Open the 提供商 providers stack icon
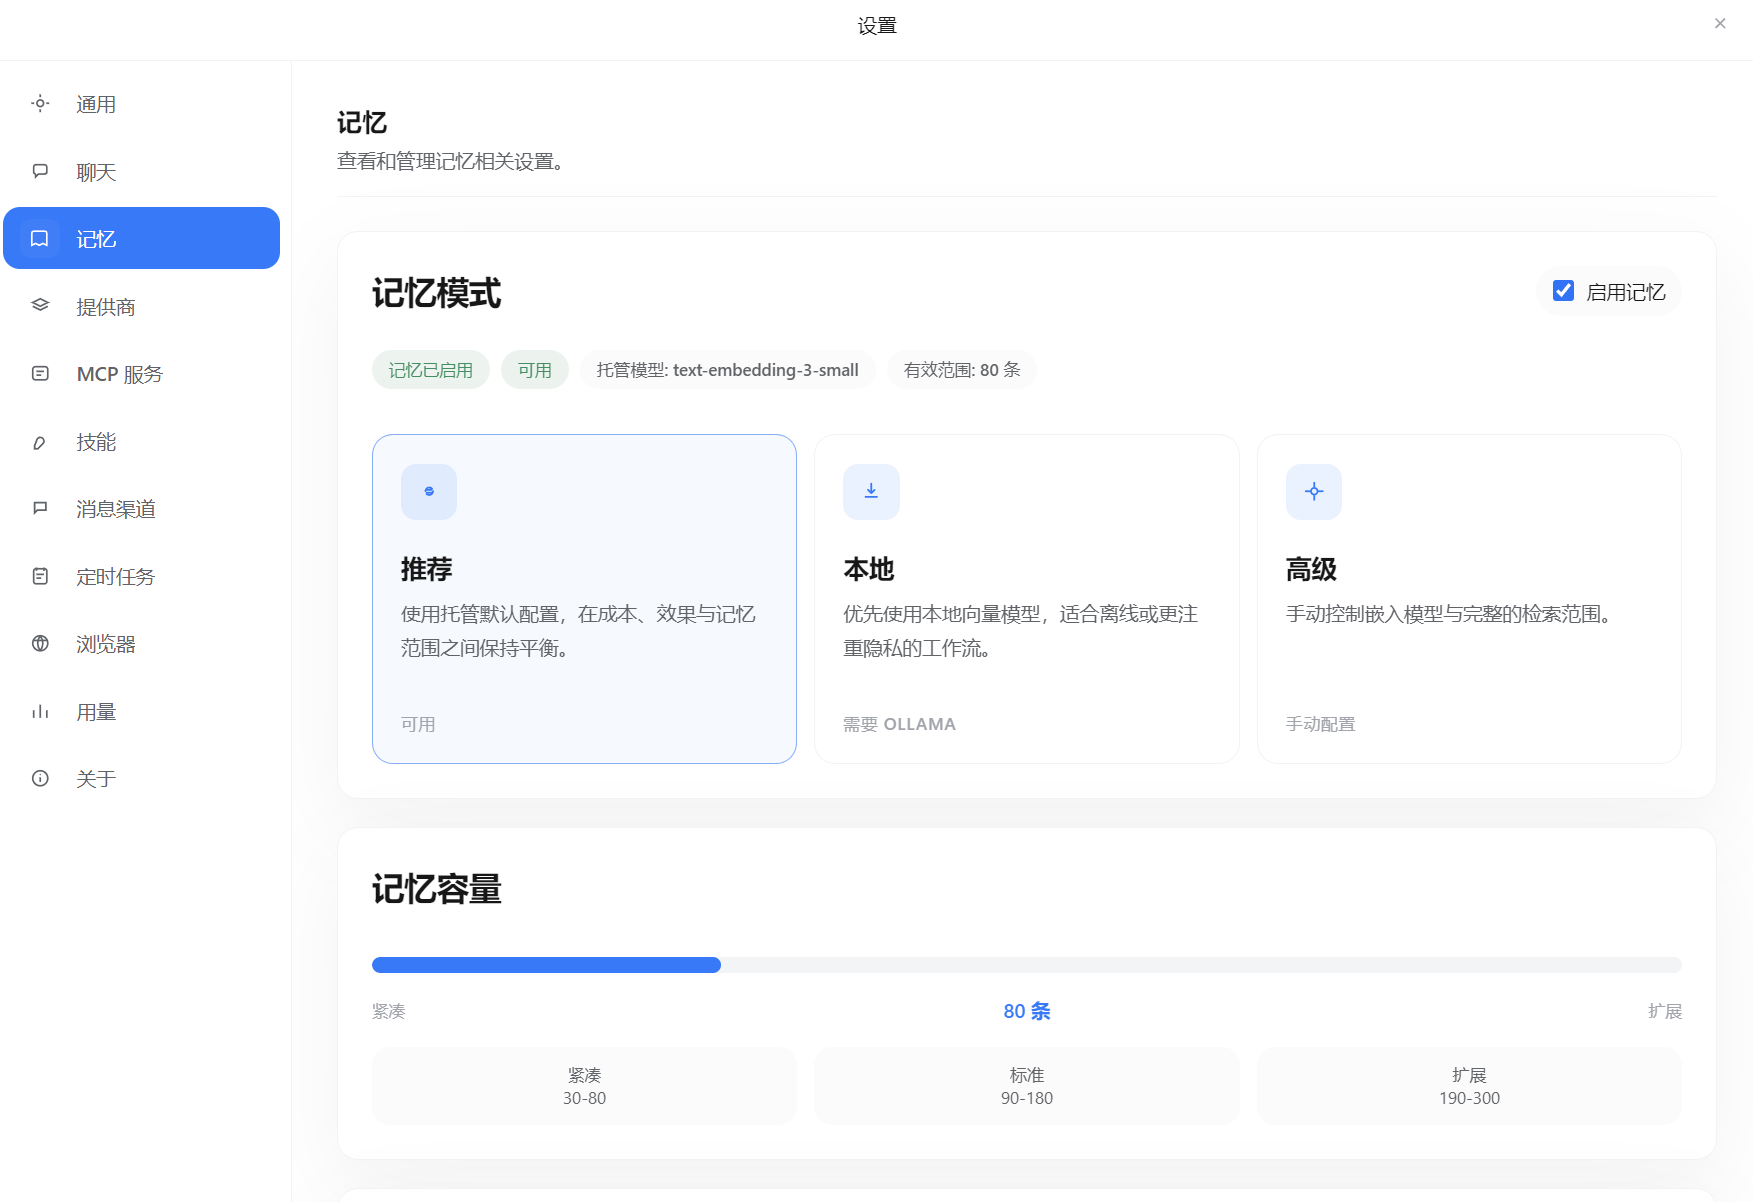The image size is (1753, 1202). click(40, 305)
